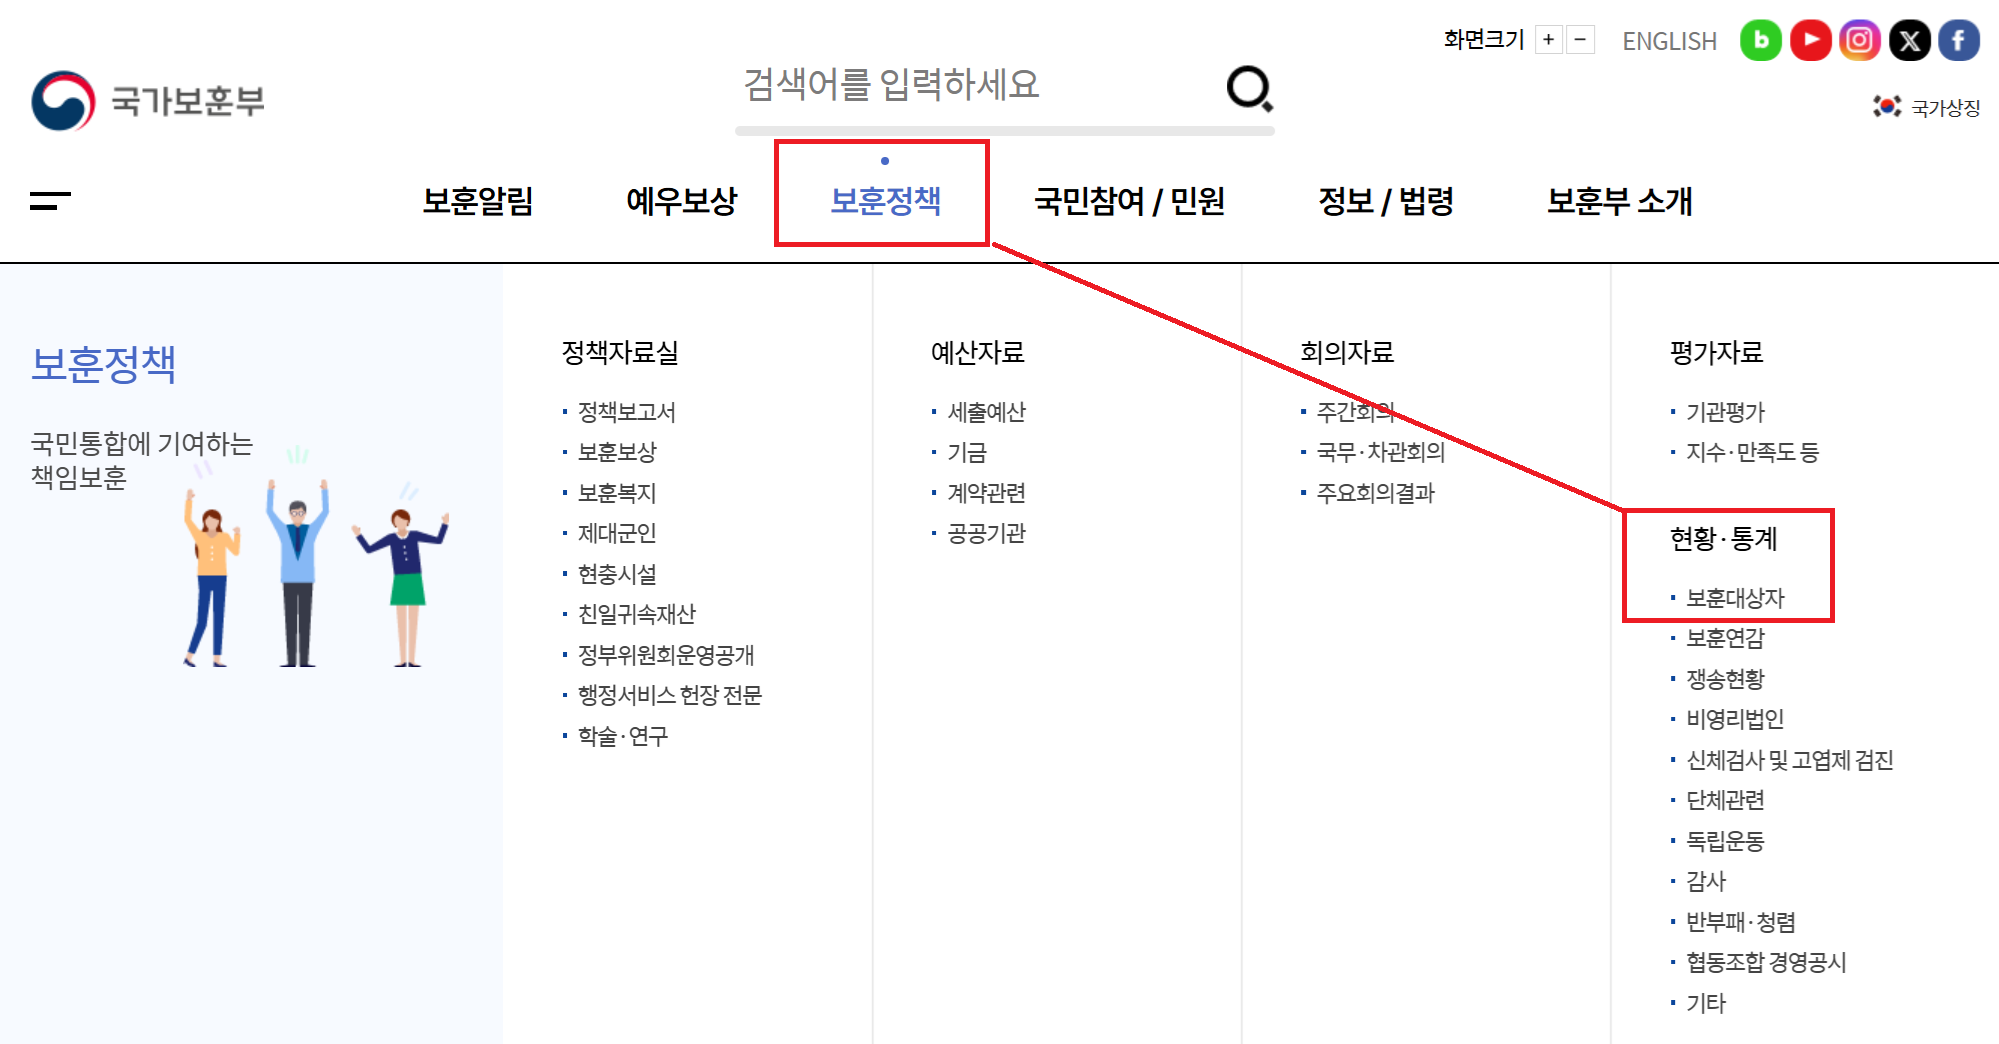
Task: Open the 보훈대상자 statistics link
Action: tap(1735, 598)
